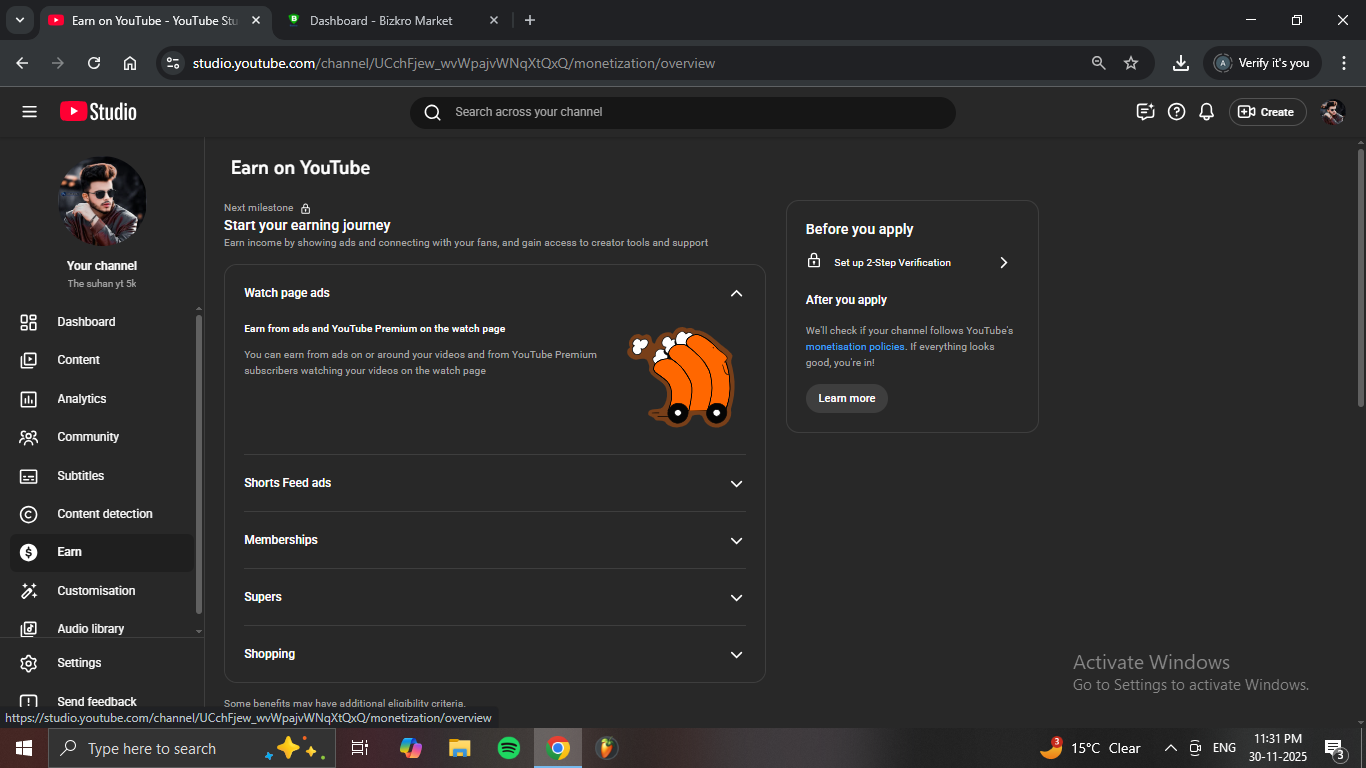Expand the Shorts Feed ads section
1366x768 pixels.
click(x=736, y=483)
